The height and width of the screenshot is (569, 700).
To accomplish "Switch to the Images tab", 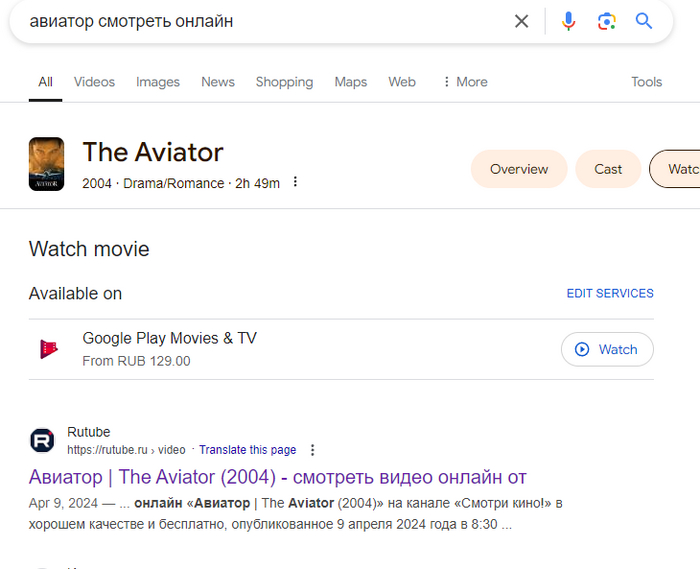I will [158, 82].
